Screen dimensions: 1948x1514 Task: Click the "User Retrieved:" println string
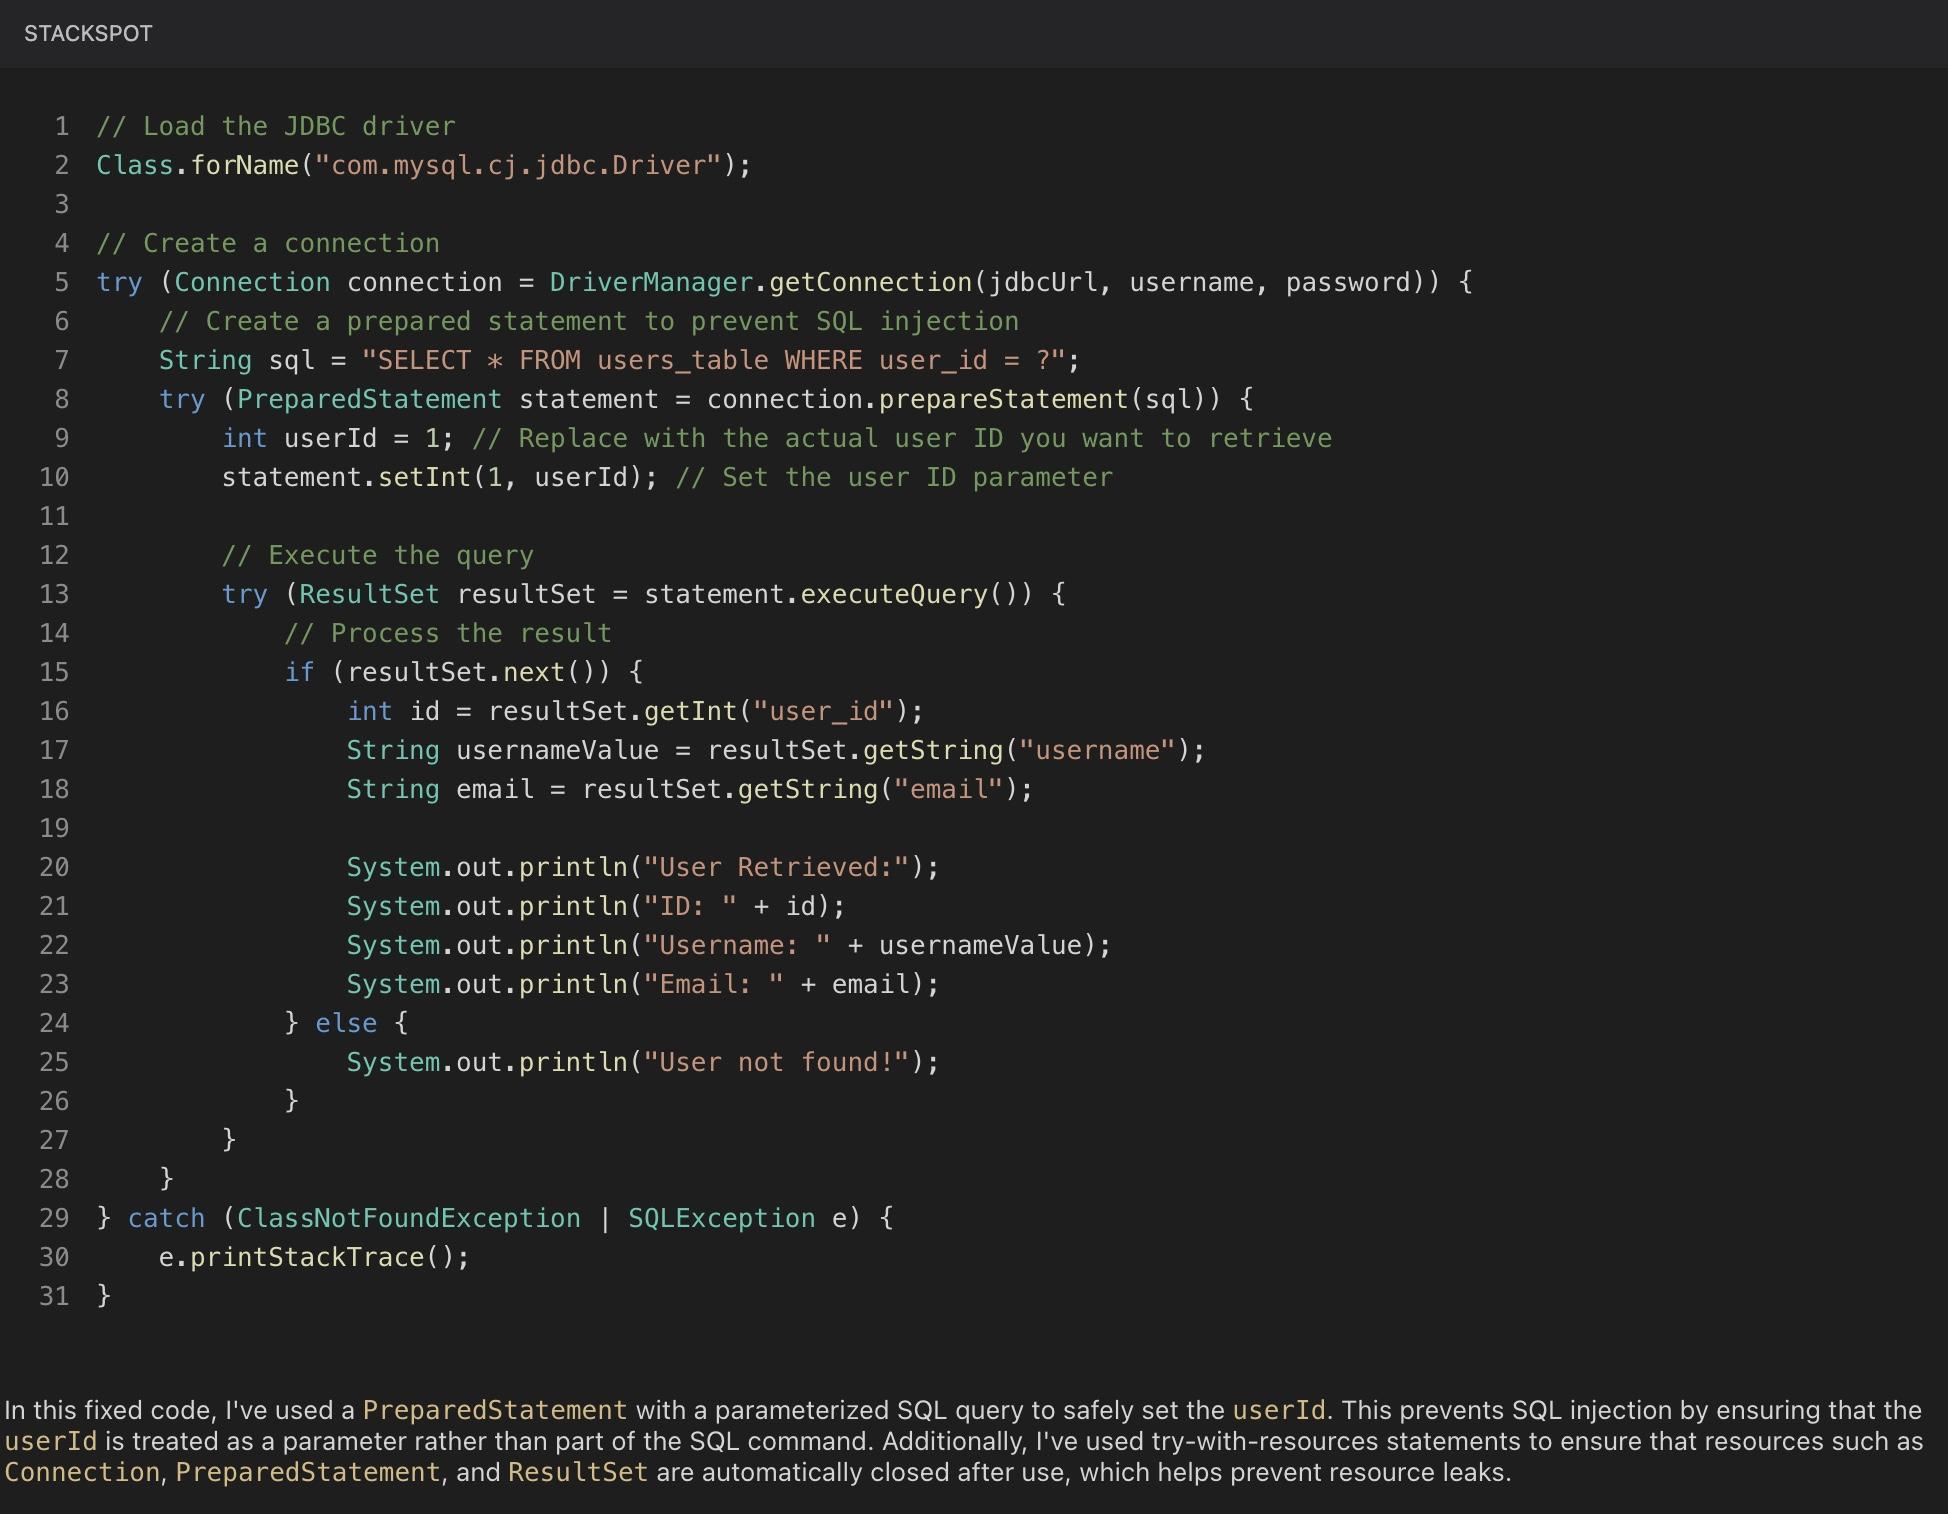pos(776,867)
